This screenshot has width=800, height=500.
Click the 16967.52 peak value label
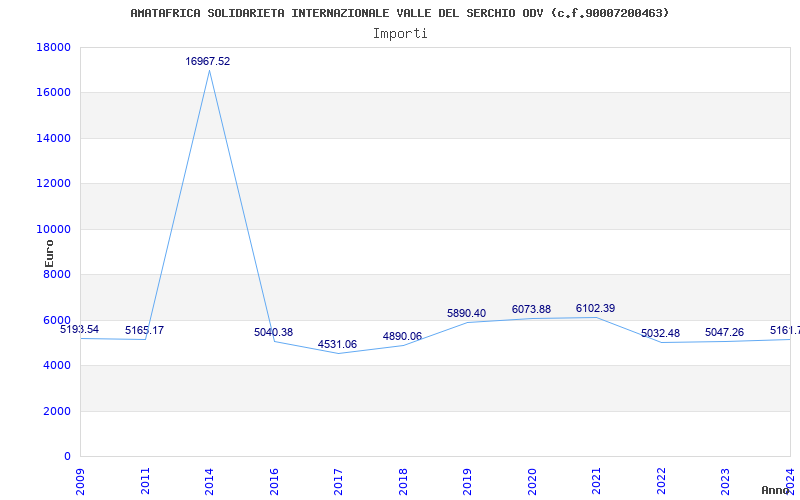click(x=208, y=62)
